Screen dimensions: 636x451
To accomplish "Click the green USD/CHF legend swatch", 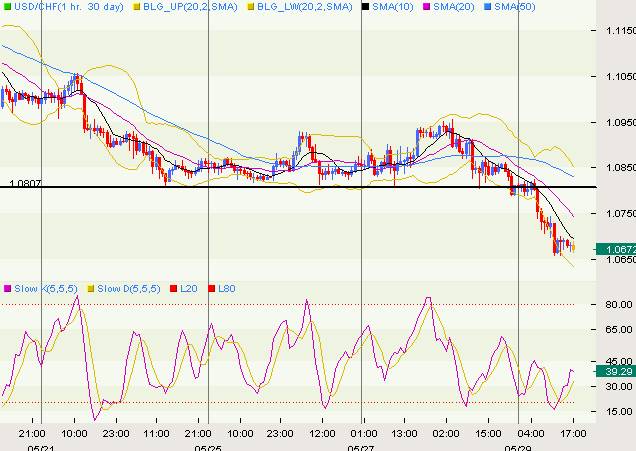I will 6,7.
